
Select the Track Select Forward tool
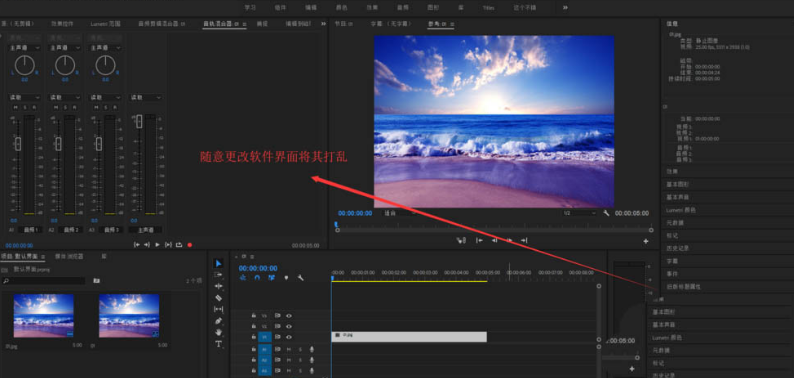(218, 275)
